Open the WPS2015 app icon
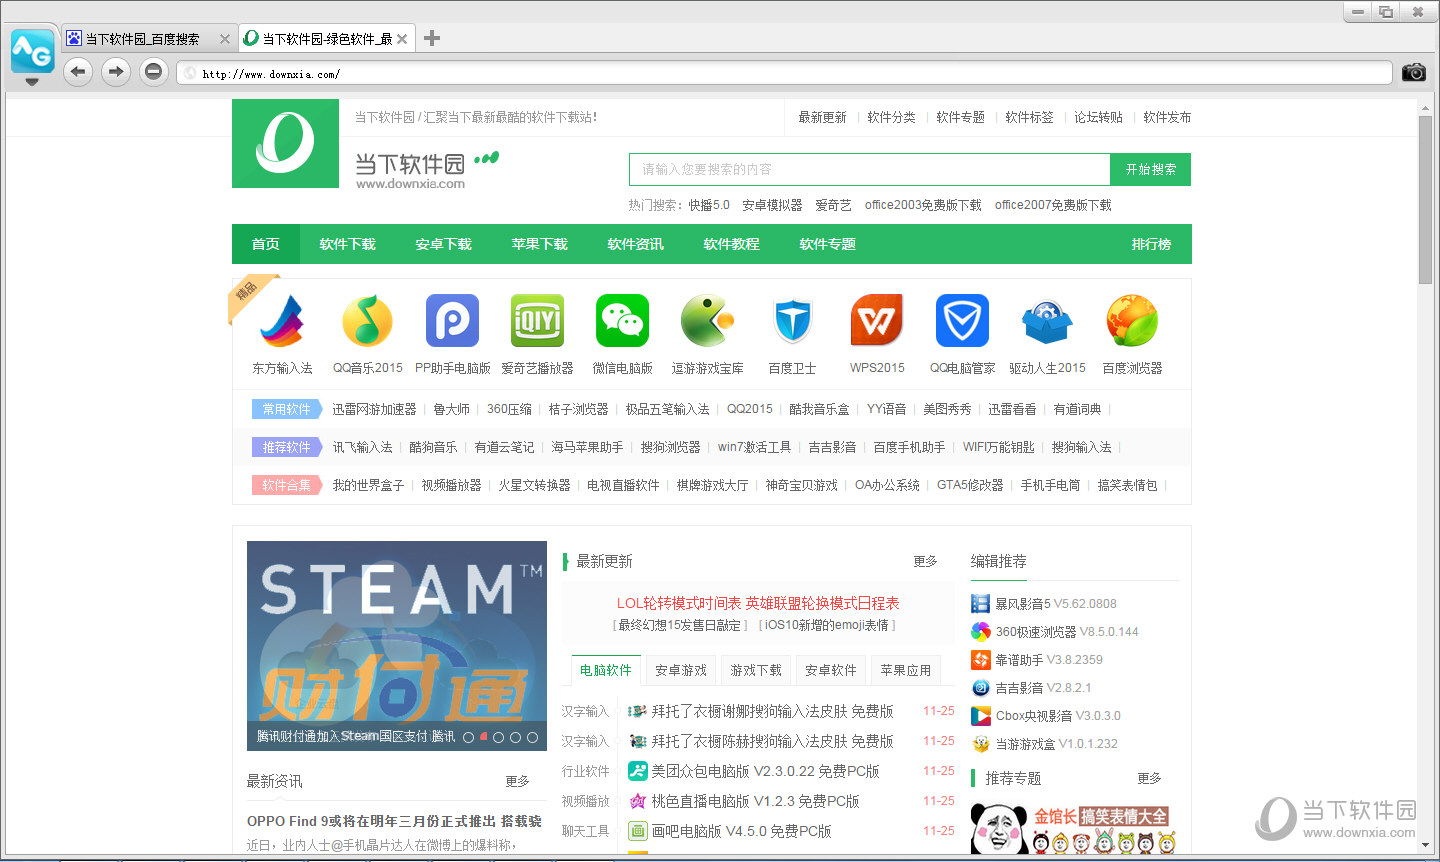 pos(877,321)
